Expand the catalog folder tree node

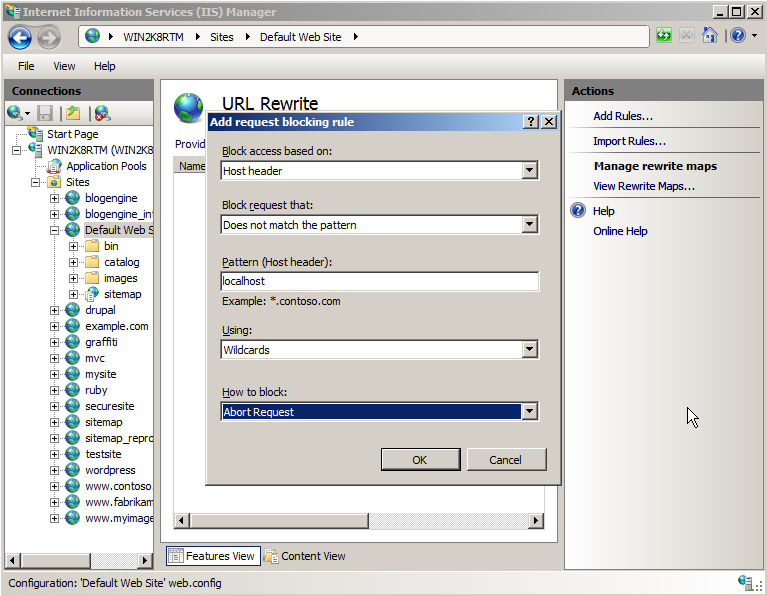pyautogui.click(x=74, y=262)
